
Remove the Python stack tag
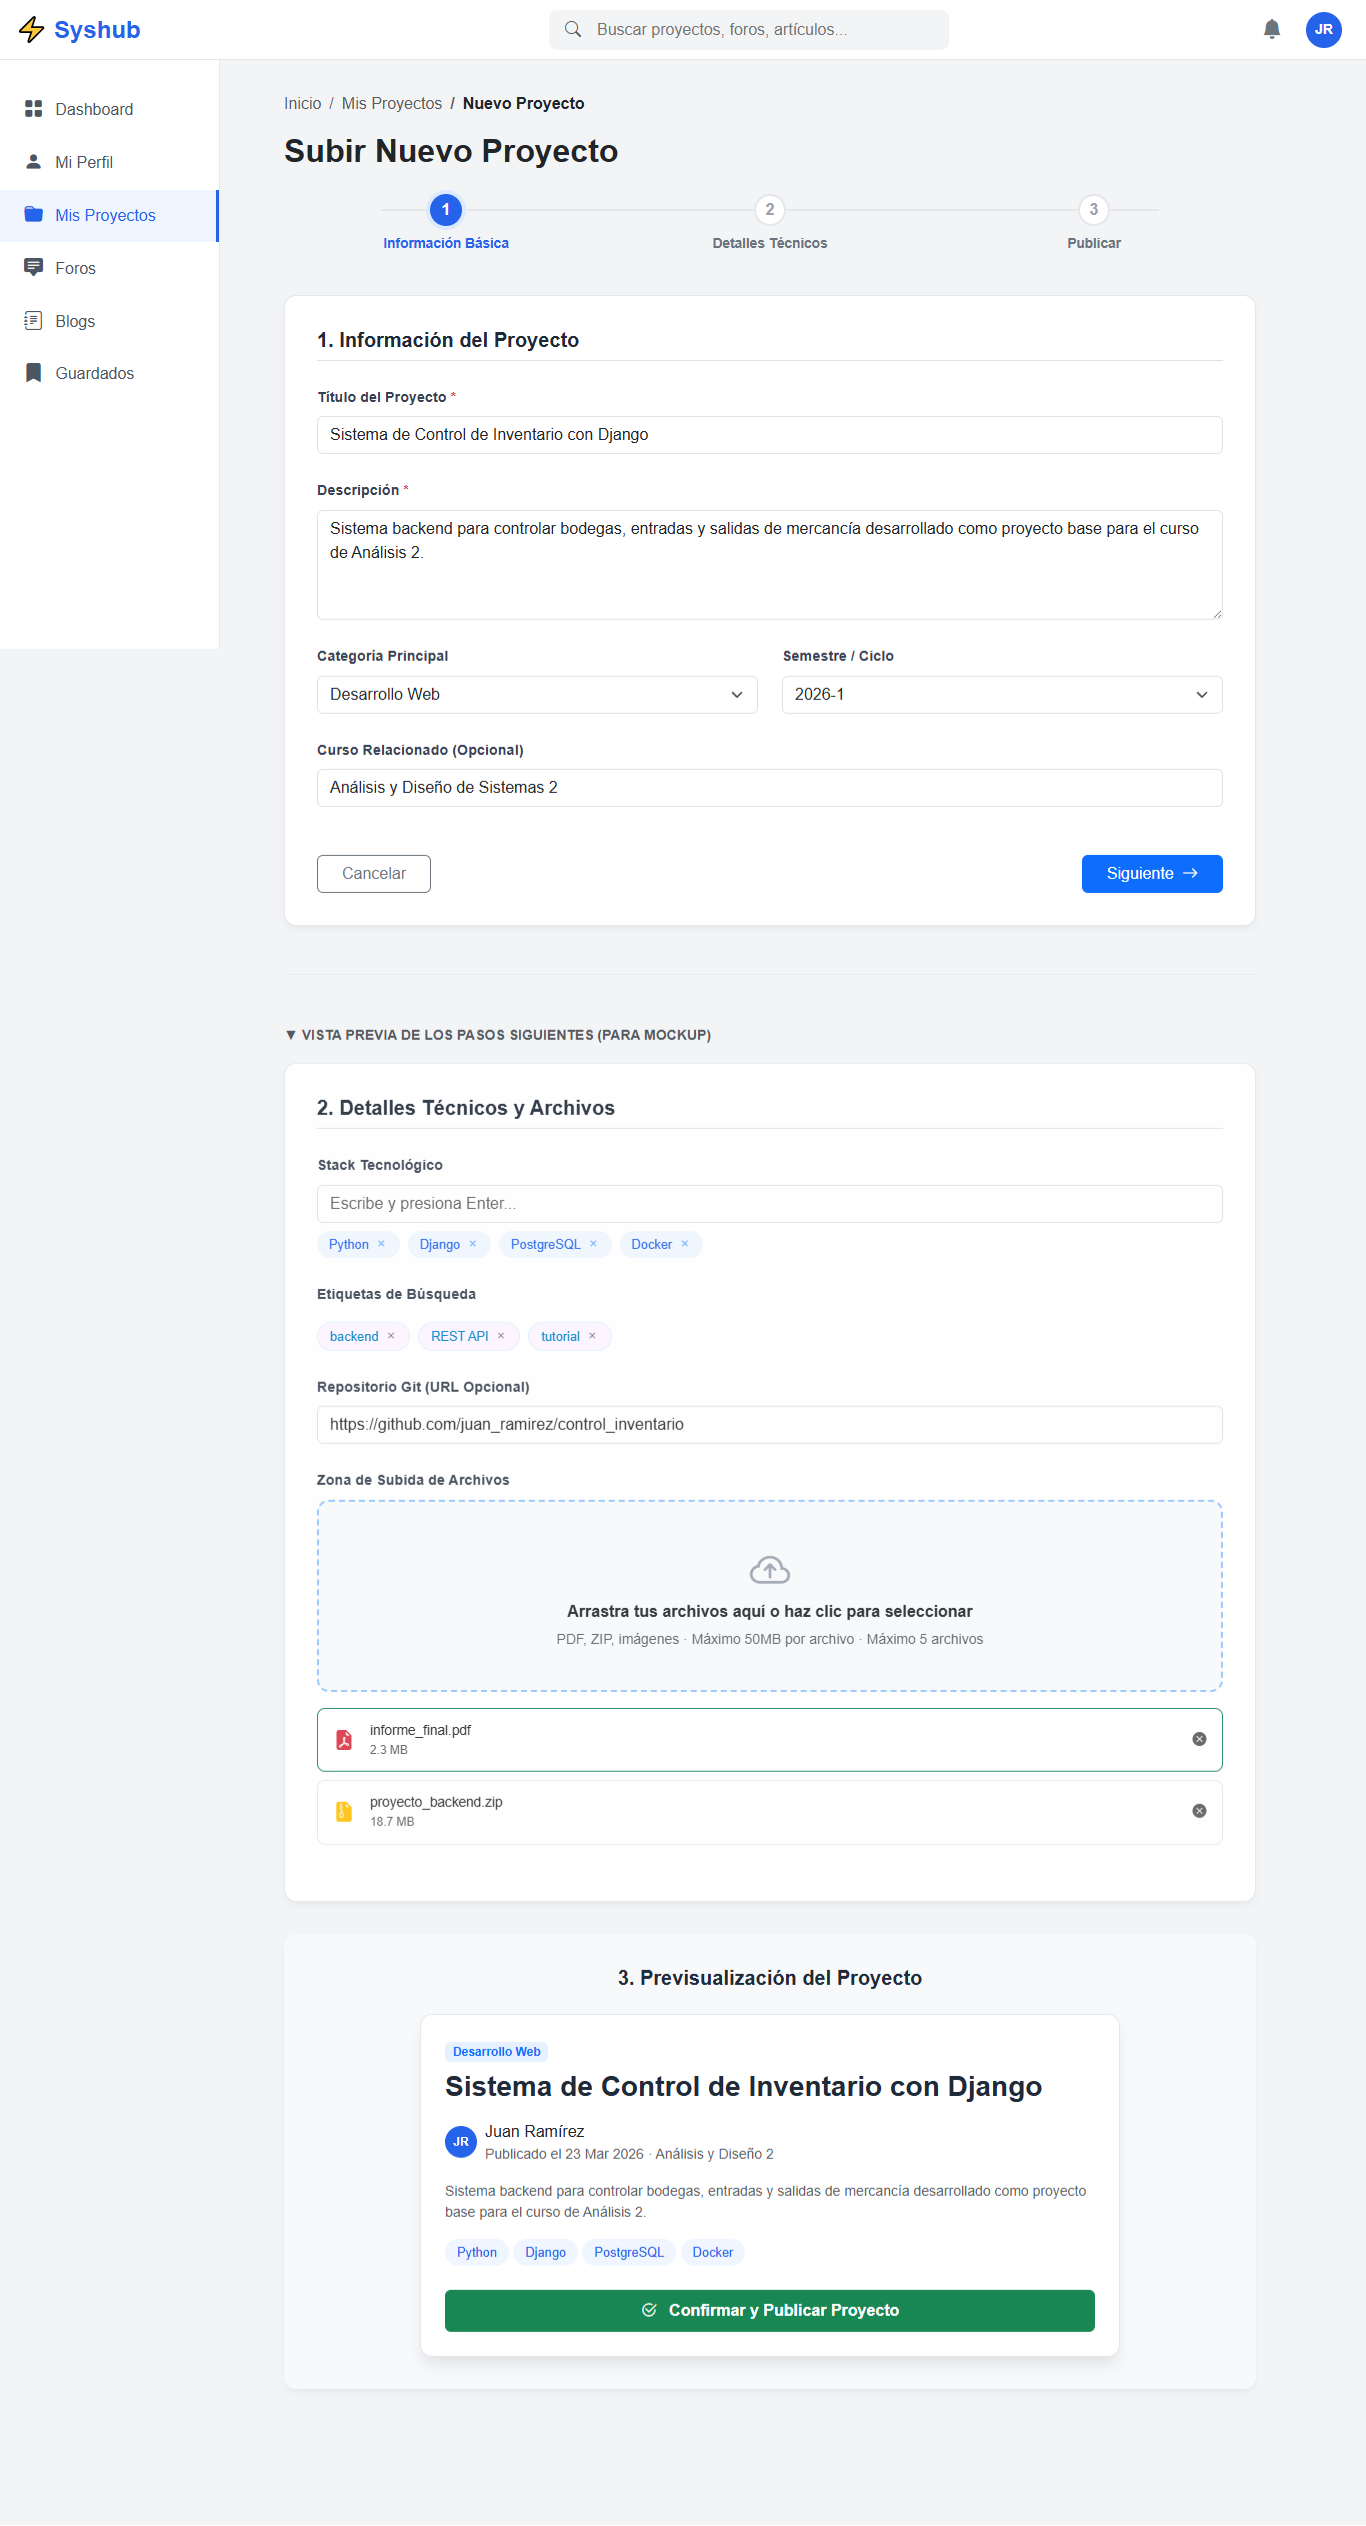(382, 1244)
